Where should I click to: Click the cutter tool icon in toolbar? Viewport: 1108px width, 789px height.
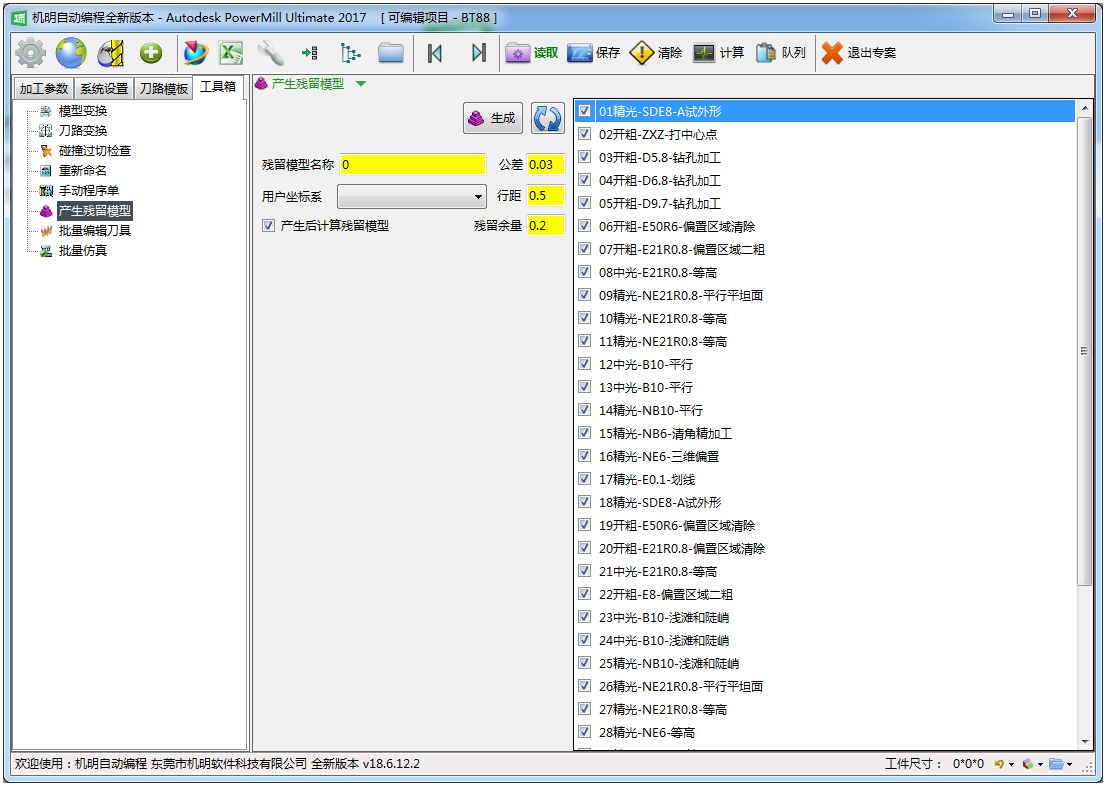[x=111, y=53]
